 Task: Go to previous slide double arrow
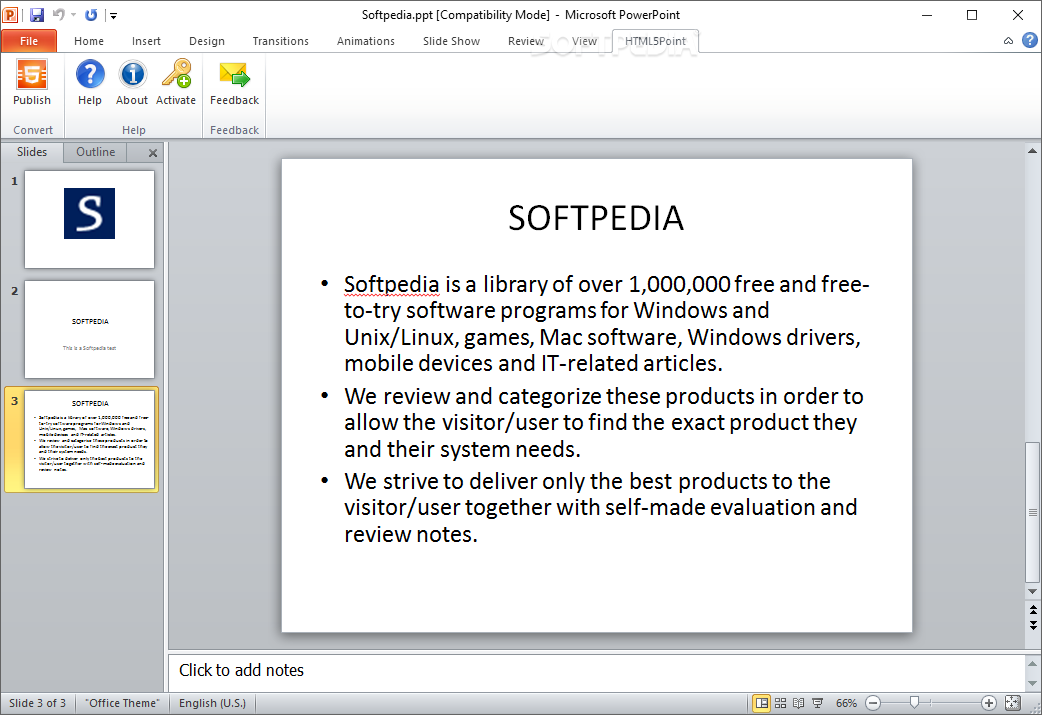(1033, 610)
